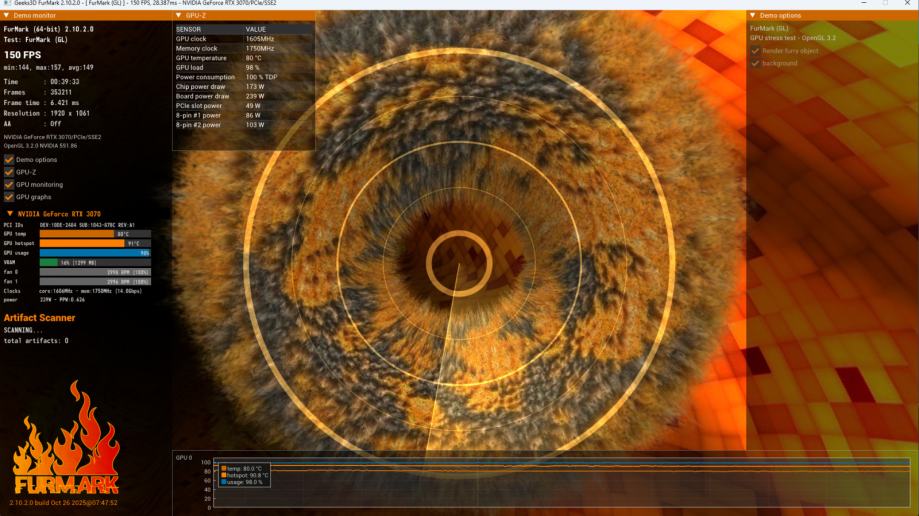Toggle the background checkbox in Demo options
Viewport: 919px width, 516px height.
(755, 63)
